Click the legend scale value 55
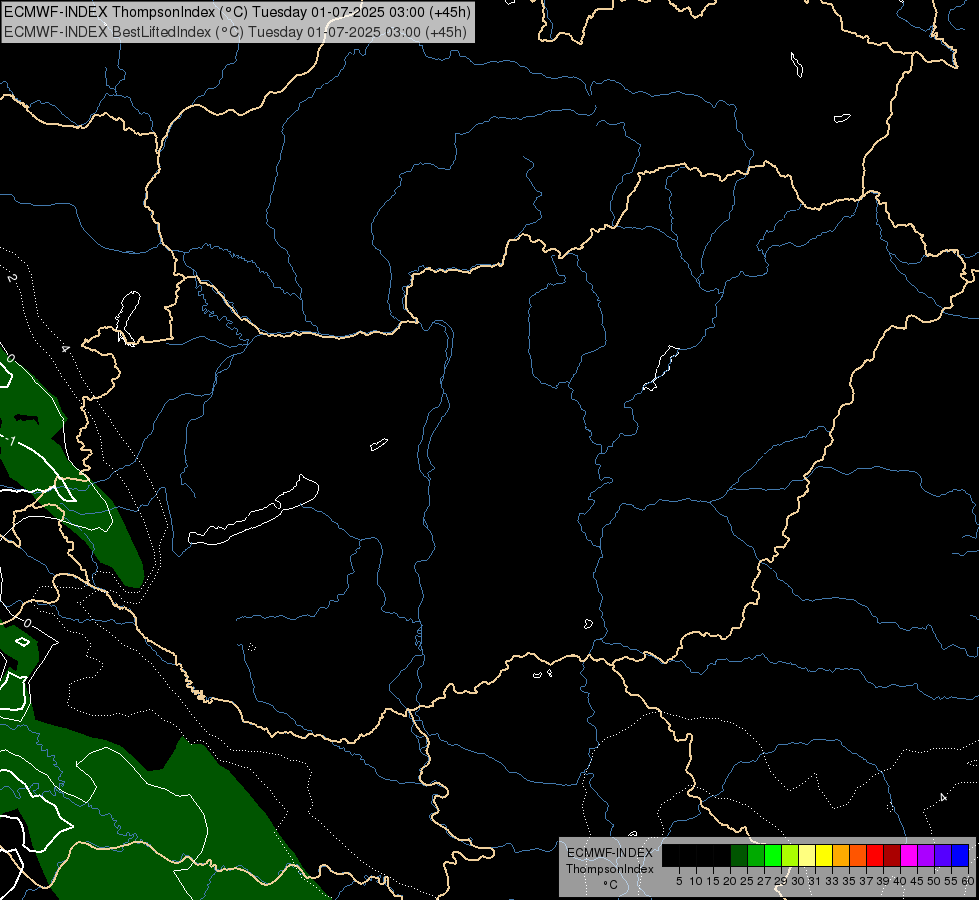979x900 pixels. coord(951,881)
